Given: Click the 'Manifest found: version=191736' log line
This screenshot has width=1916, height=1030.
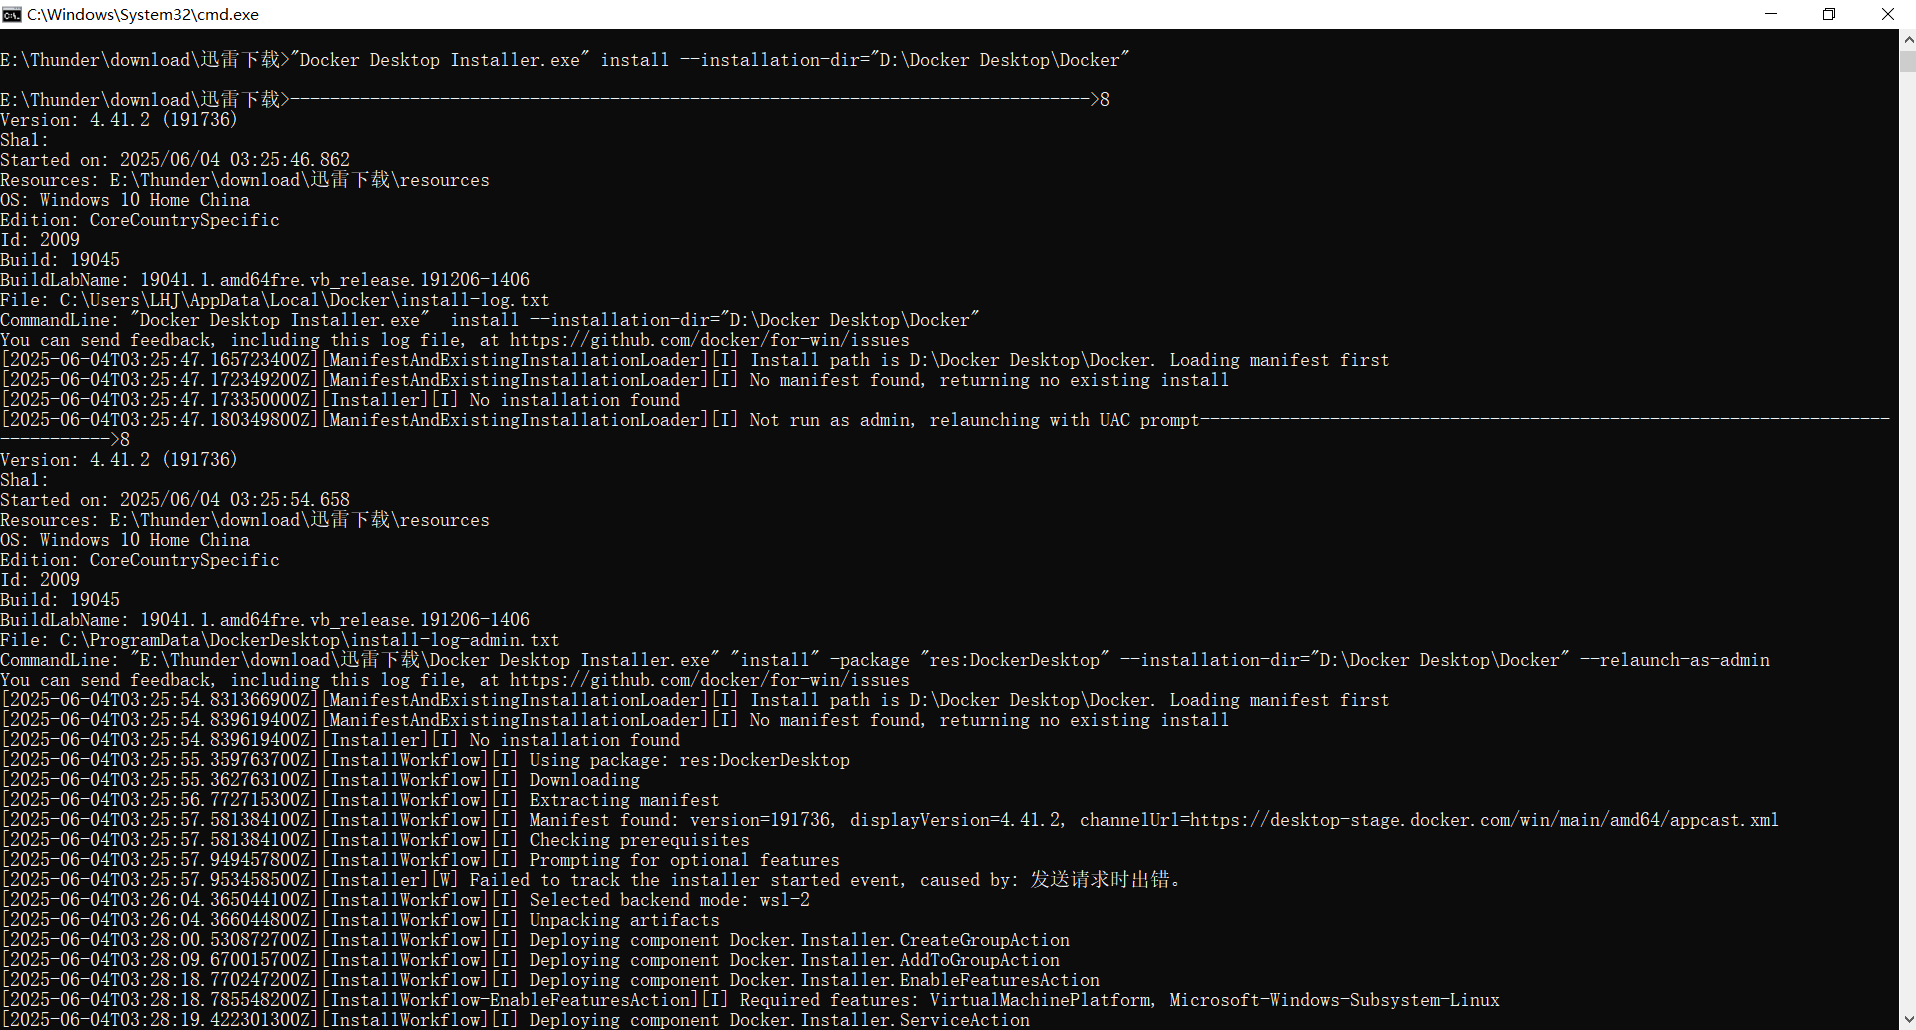Looking at the screenshot, I should pyautogui.click(x=890, y=820).
